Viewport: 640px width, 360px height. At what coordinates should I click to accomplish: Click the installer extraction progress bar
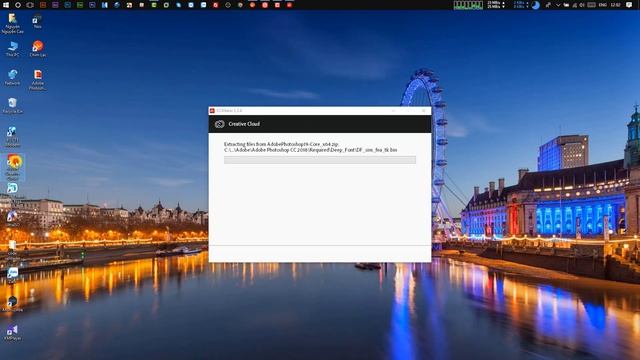tap(320, 160)
